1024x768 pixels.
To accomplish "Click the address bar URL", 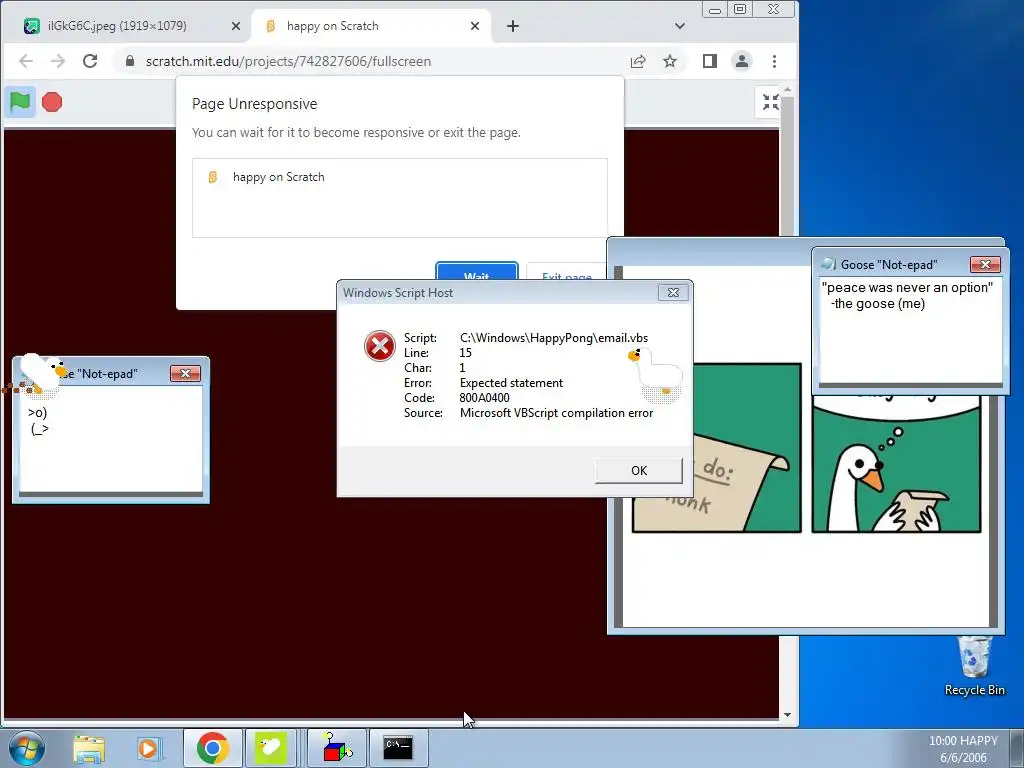I will [x=288, y=61].
